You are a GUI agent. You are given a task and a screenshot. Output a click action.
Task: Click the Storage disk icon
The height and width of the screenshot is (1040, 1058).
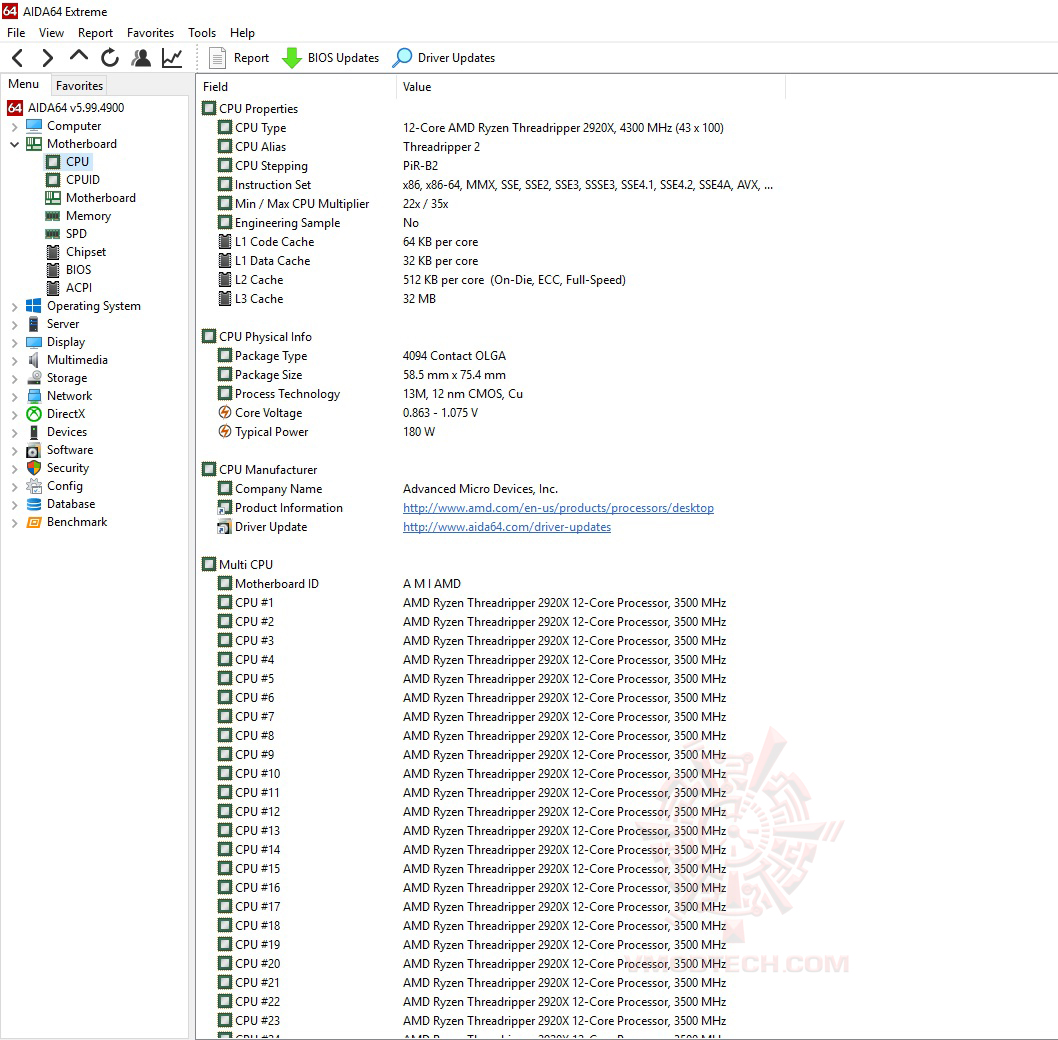coord(34,378)
